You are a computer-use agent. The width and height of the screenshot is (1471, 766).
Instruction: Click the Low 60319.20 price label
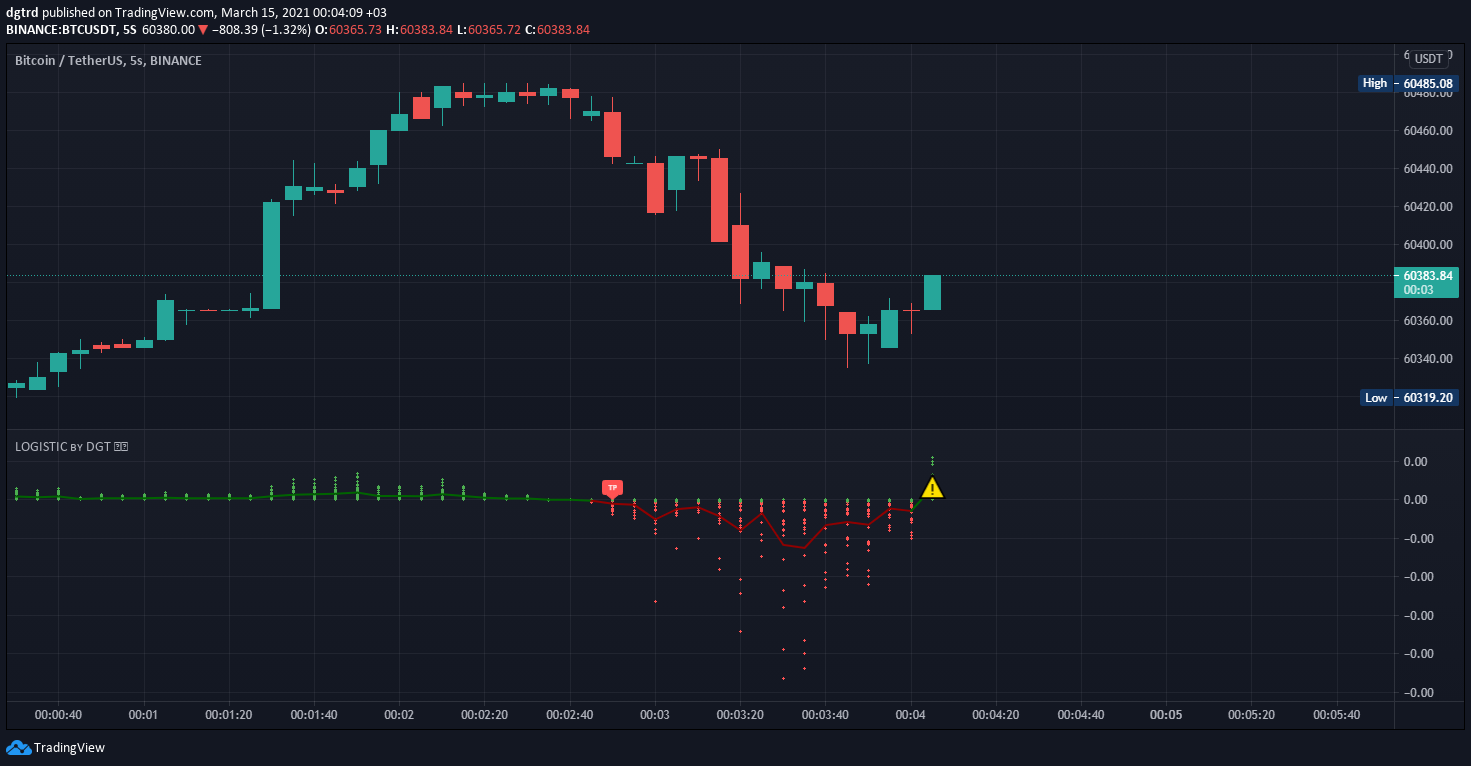click(x=1408, y=397)
